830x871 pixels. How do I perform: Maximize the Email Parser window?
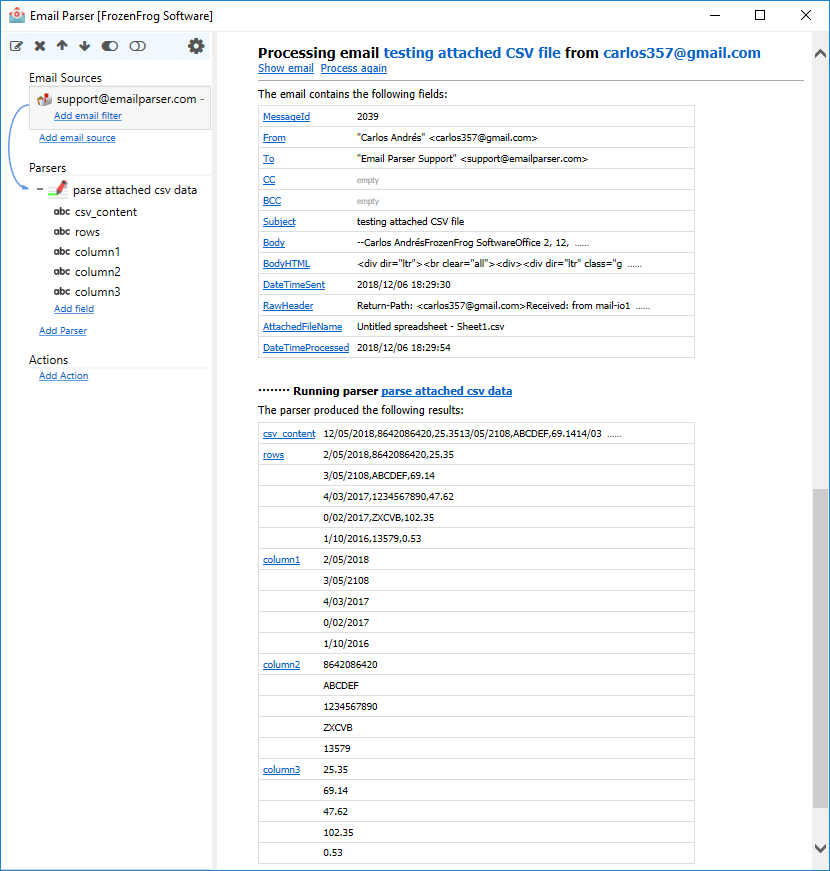(760, 16)
